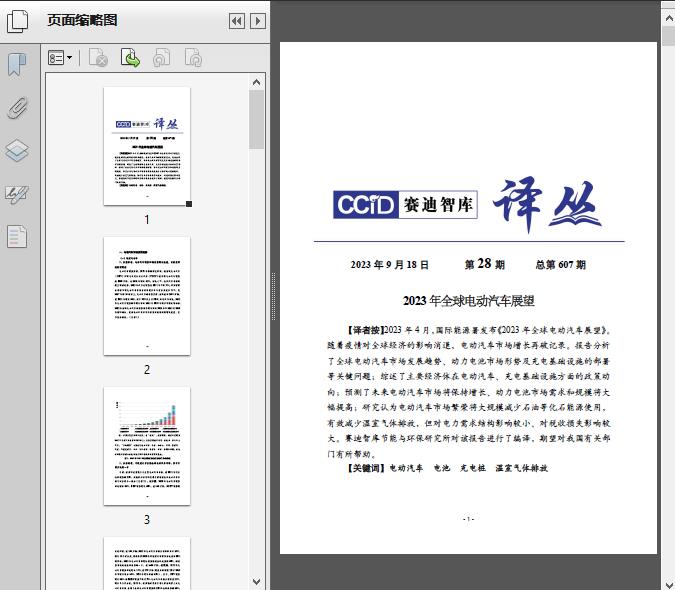Click the extract/insert pages green arrow icon

pyautogui.click(x=130, y=58)
